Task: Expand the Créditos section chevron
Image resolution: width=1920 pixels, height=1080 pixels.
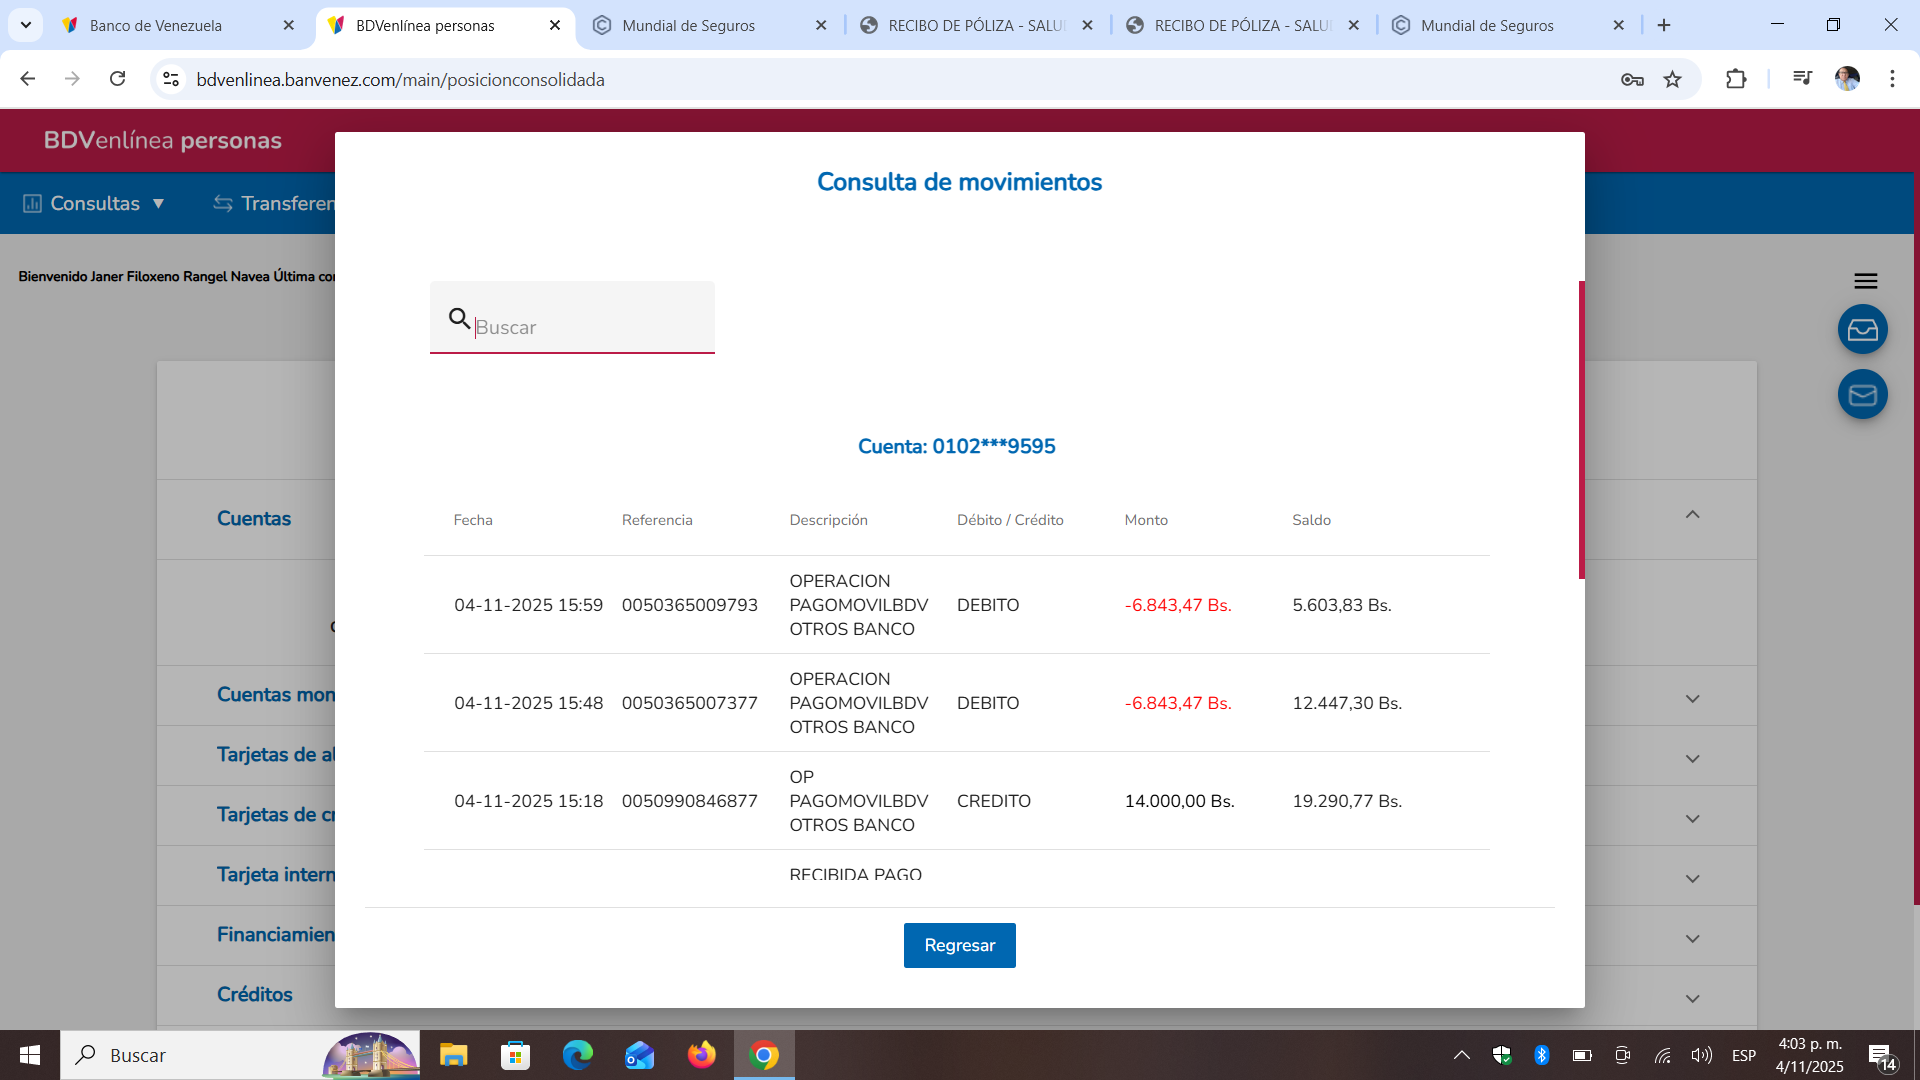Action: 1692,998
